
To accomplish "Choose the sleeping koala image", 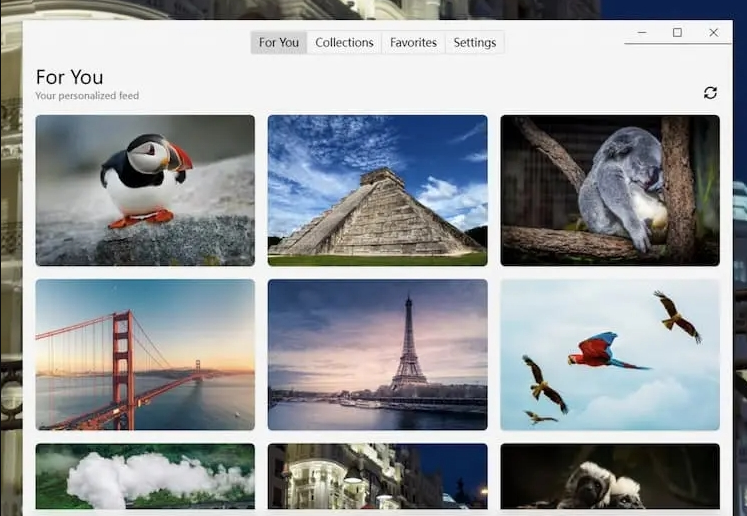I will [x=609, y=190].
